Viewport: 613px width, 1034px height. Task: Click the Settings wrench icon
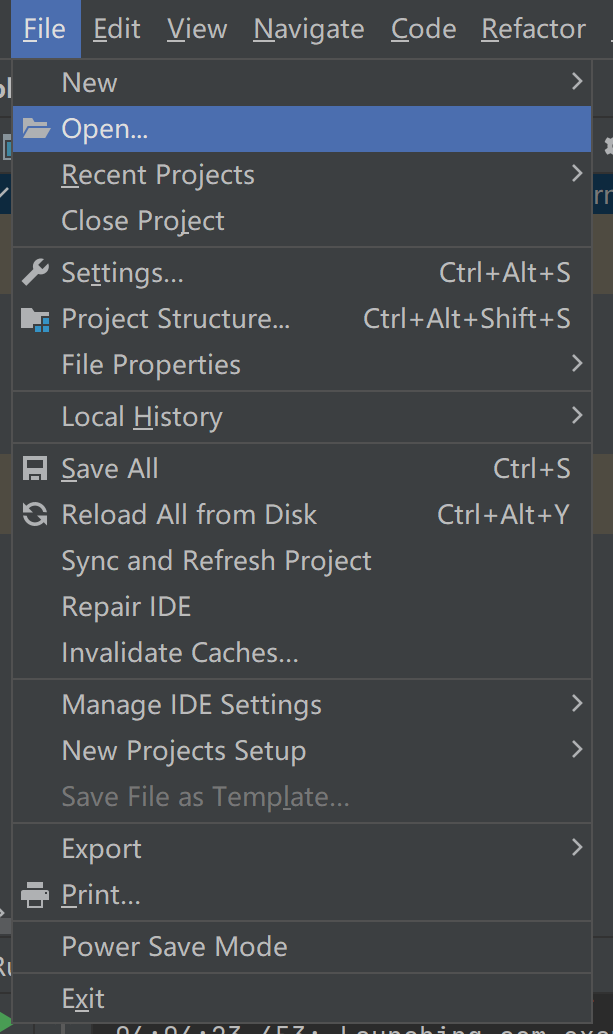point(36,272)
